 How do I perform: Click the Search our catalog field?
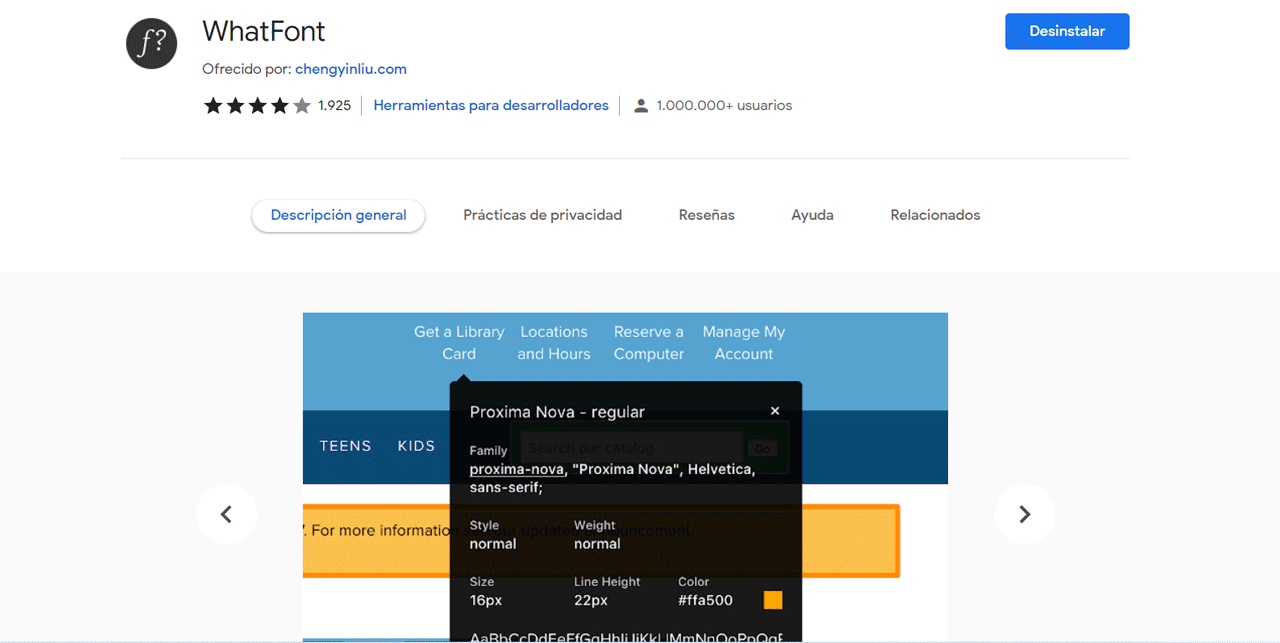click(630, 448)
